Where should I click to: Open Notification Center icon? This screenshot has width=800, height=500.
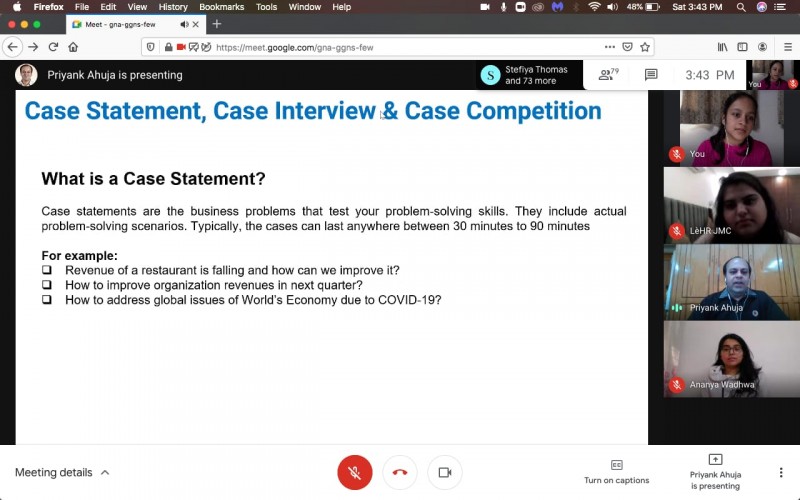780,7
